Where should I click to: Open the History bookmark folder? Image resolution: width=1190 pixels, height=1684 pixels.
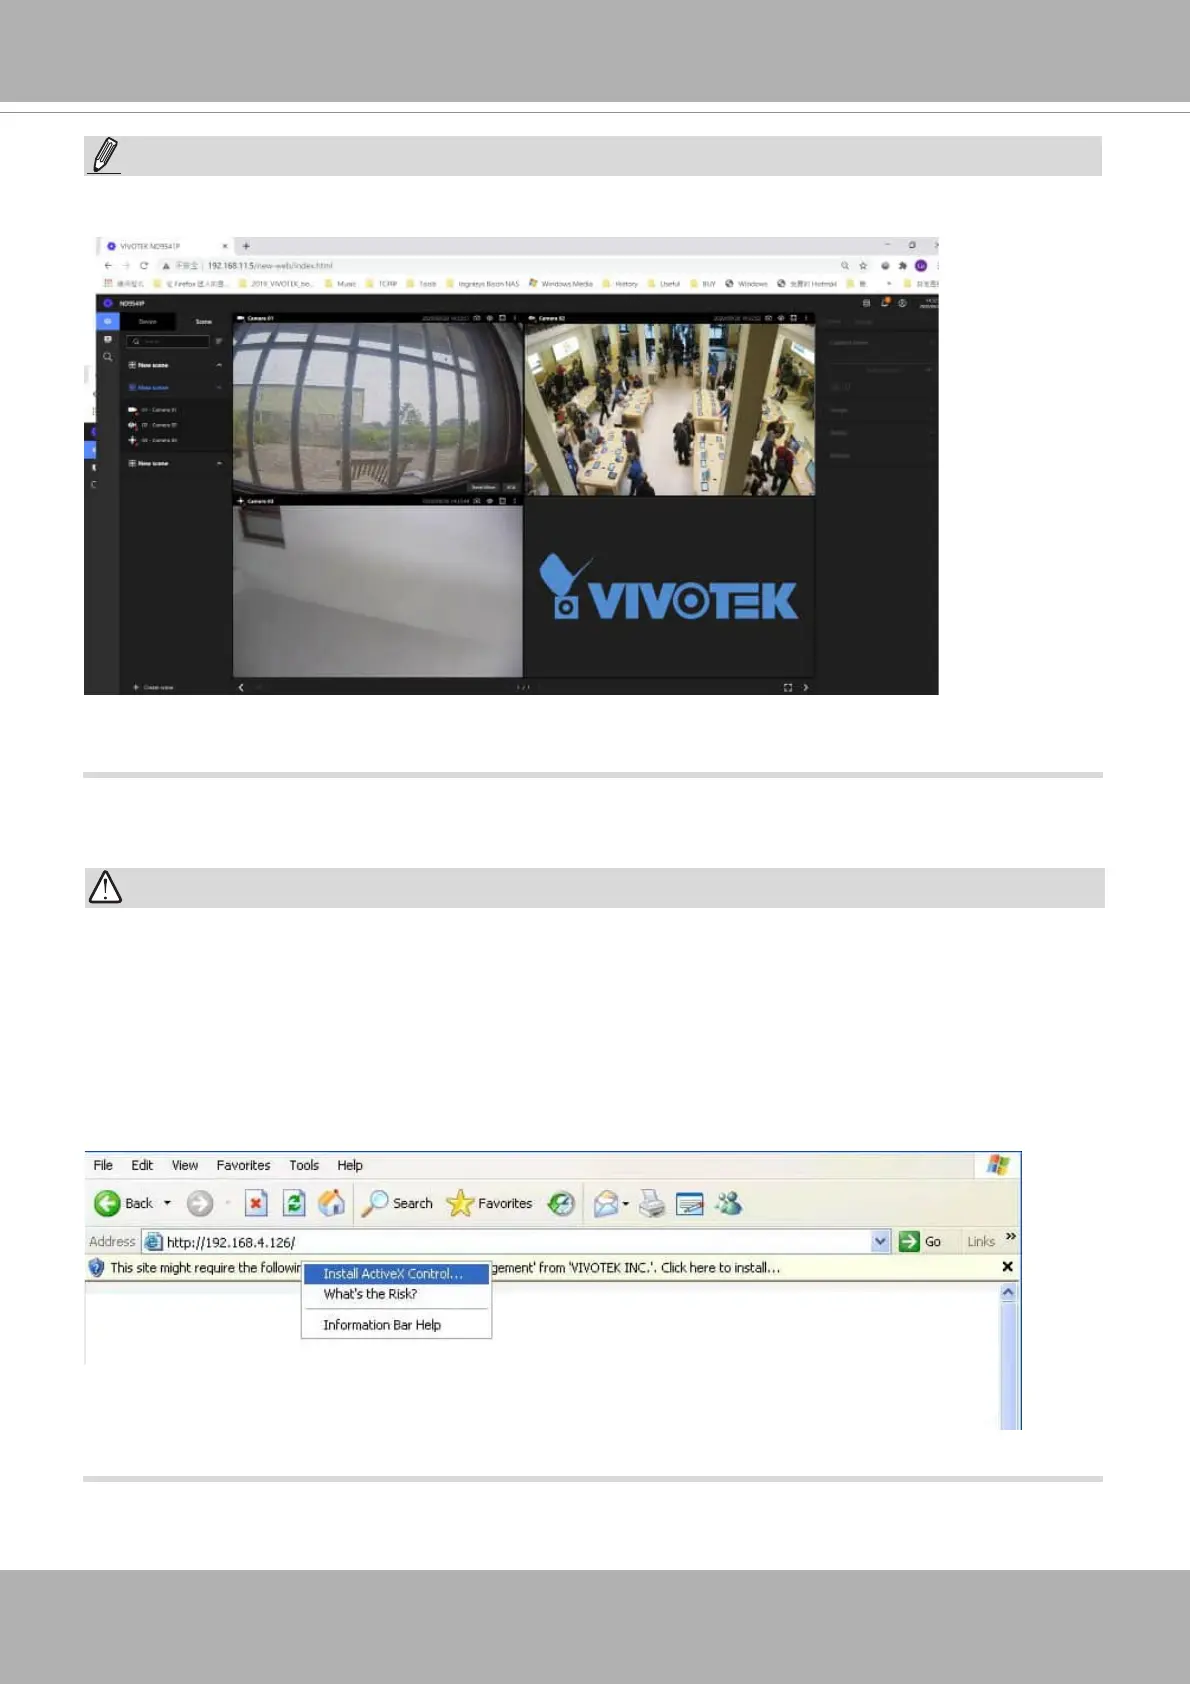coord(620,284)
